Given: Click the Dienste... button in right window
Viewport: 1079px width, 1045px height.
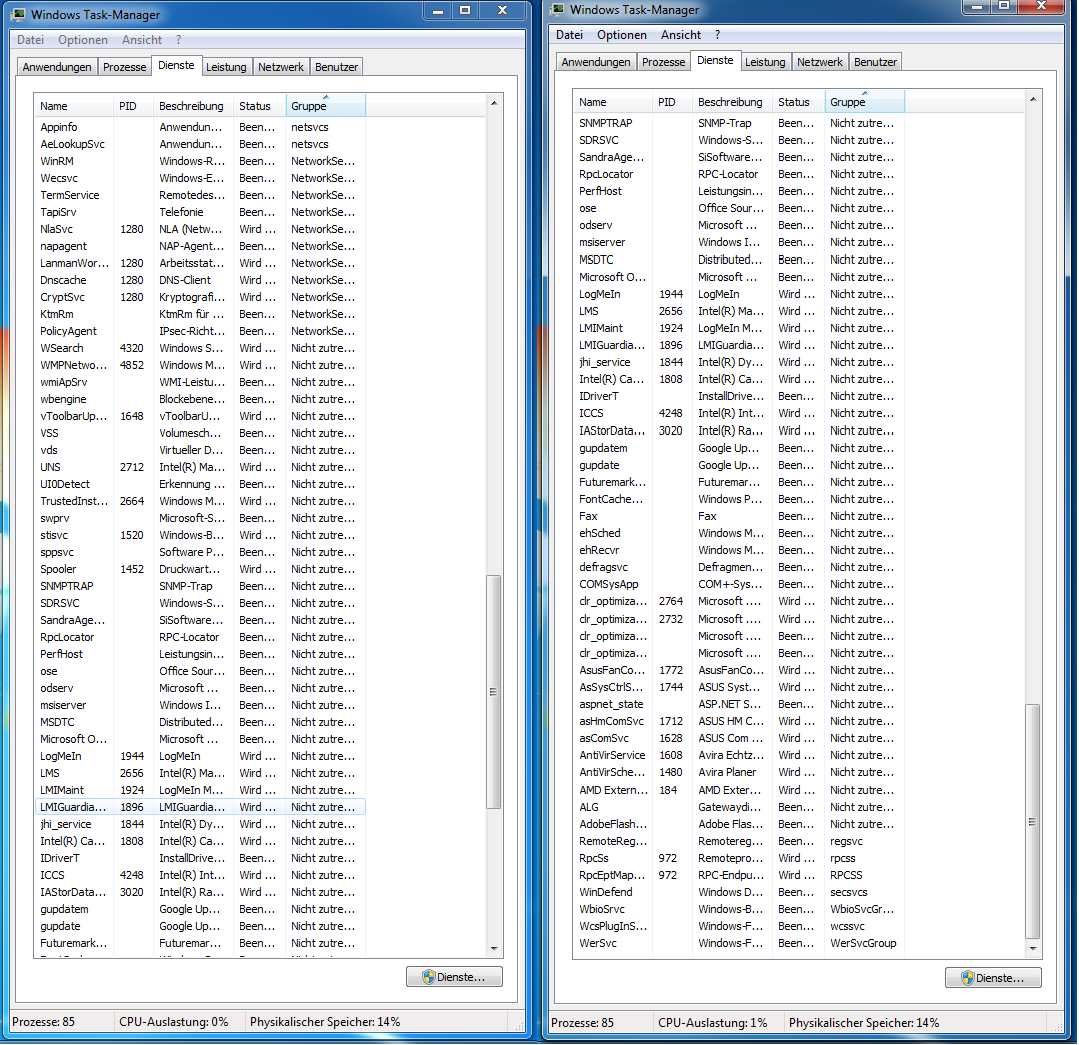Looking at the screenshot, I should [x=993, y=978].
